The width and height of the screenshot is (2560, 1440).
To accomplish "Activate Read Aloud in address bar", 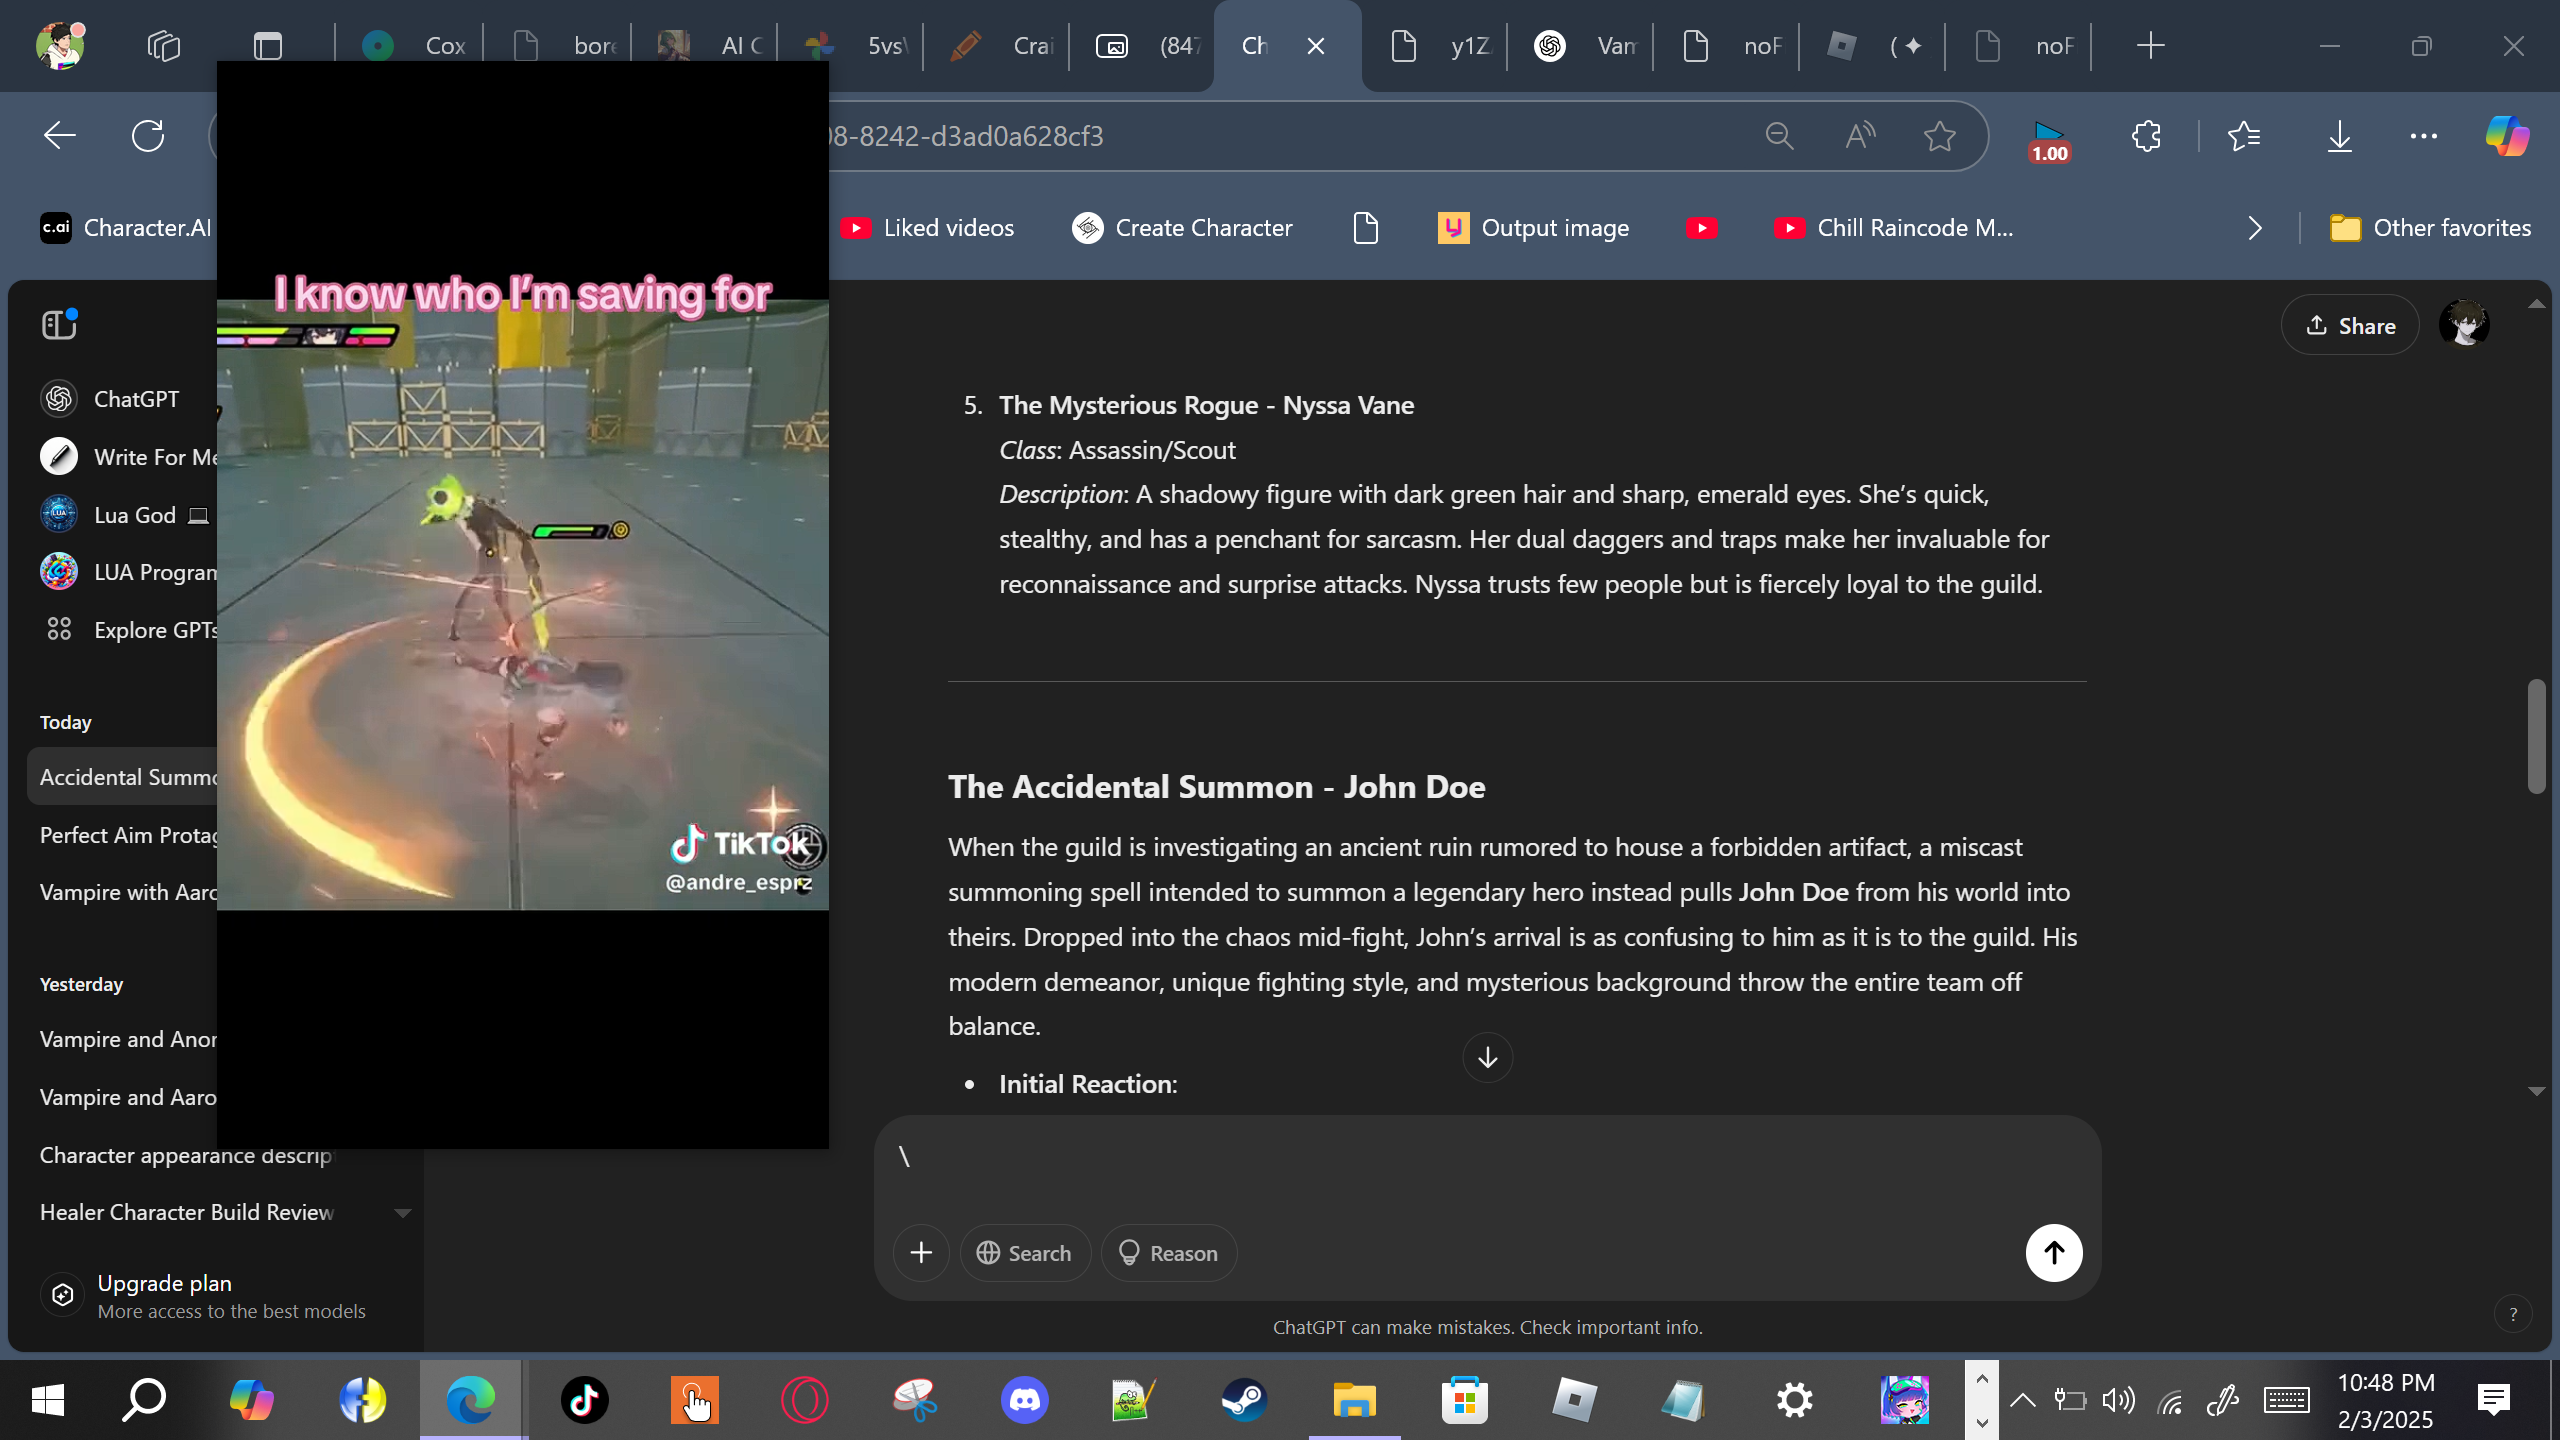I will [1859, 136].
